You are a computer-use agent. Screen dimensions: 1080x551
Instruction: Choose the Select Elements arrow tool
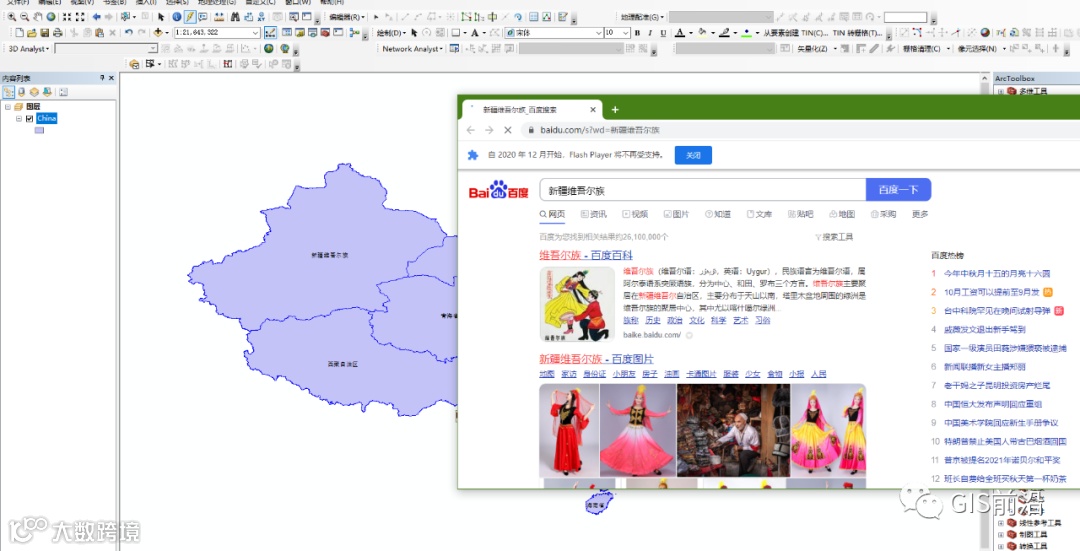pos(161,17)
